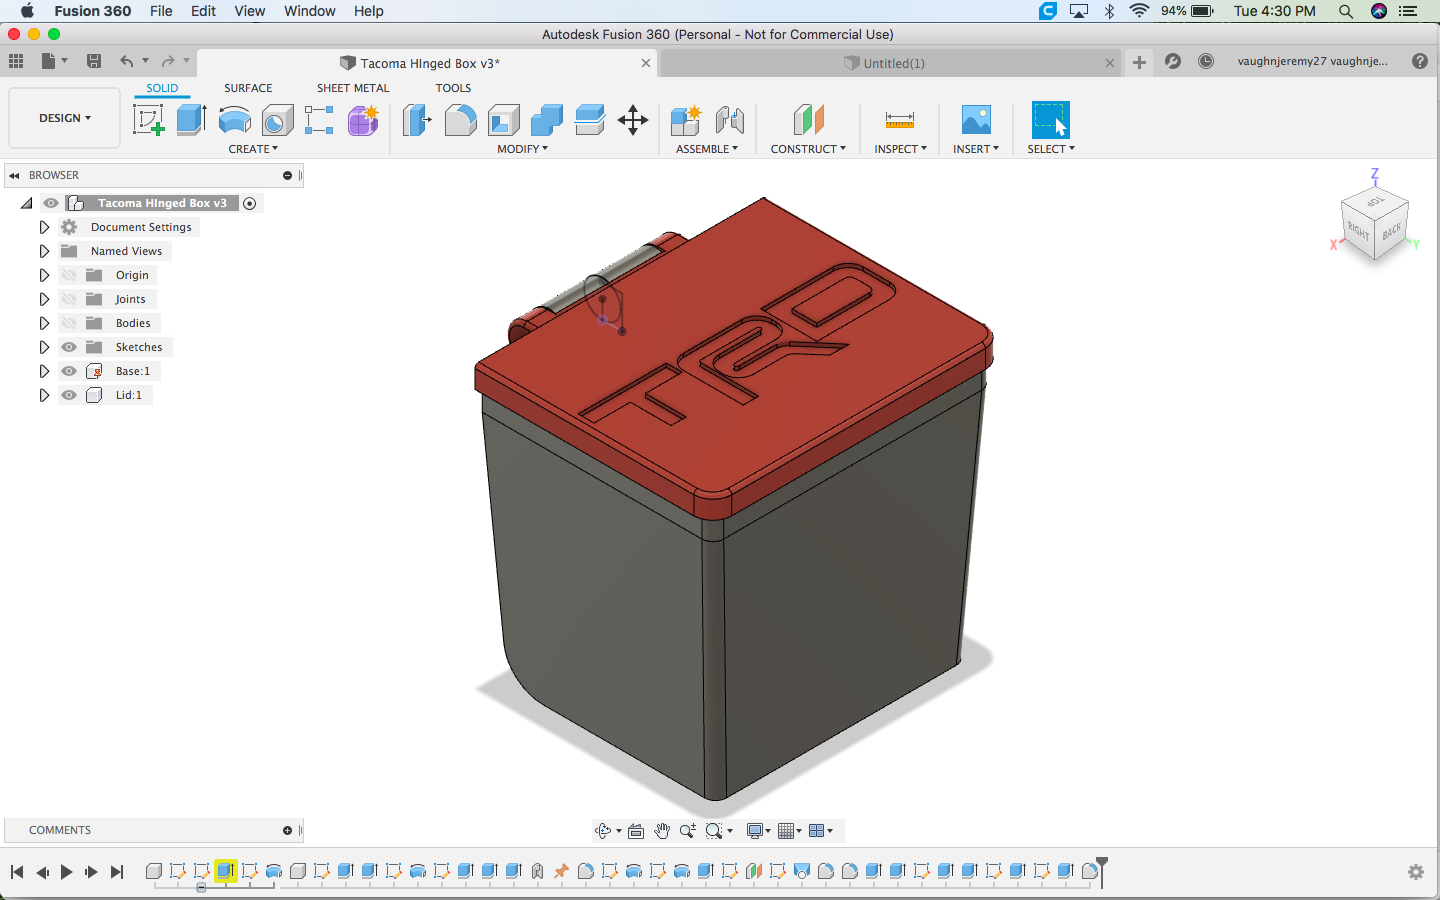Viewport: 1440px width, 900px height.
Task: Activate the Extrude tool in the Create toolbar
Action: click(191, 120)
